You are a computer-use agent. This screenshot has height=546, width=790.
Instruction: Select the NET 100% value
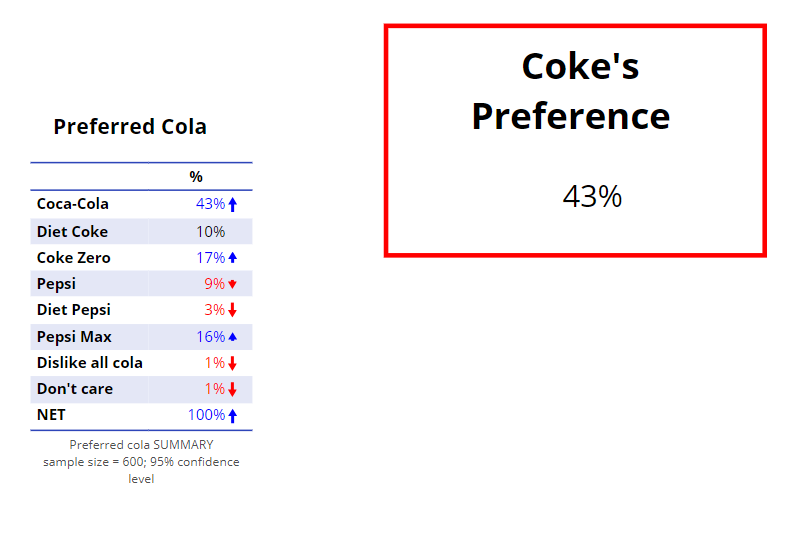pyautogui.click(x=207, y=415)
